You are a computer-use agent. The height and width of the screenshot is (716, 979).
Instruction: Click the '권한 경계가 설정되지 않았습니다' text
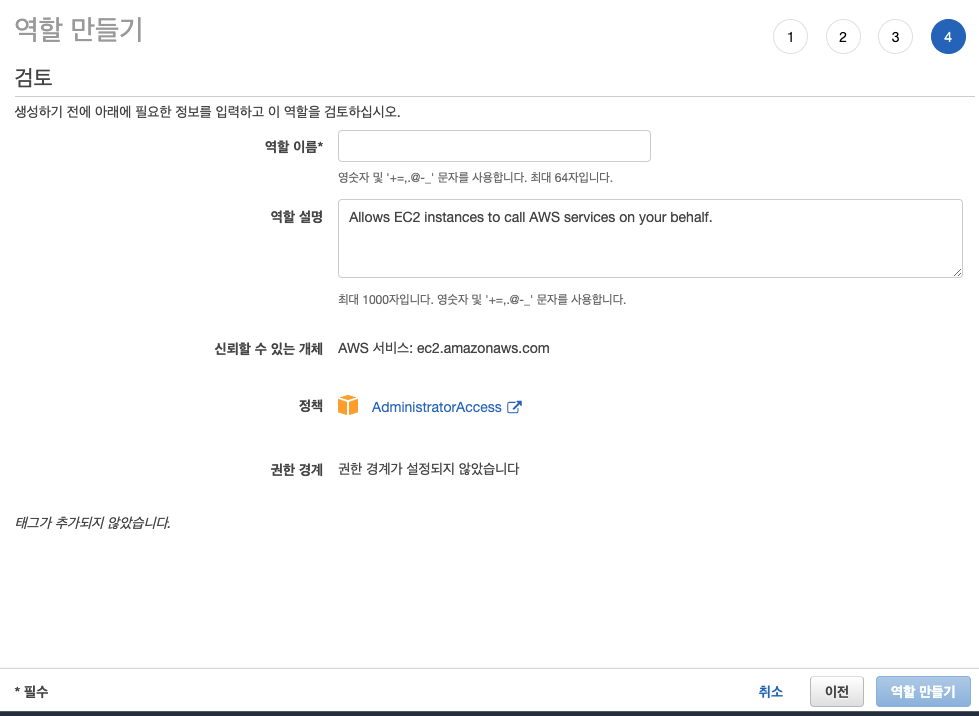[x=428, y=469]
